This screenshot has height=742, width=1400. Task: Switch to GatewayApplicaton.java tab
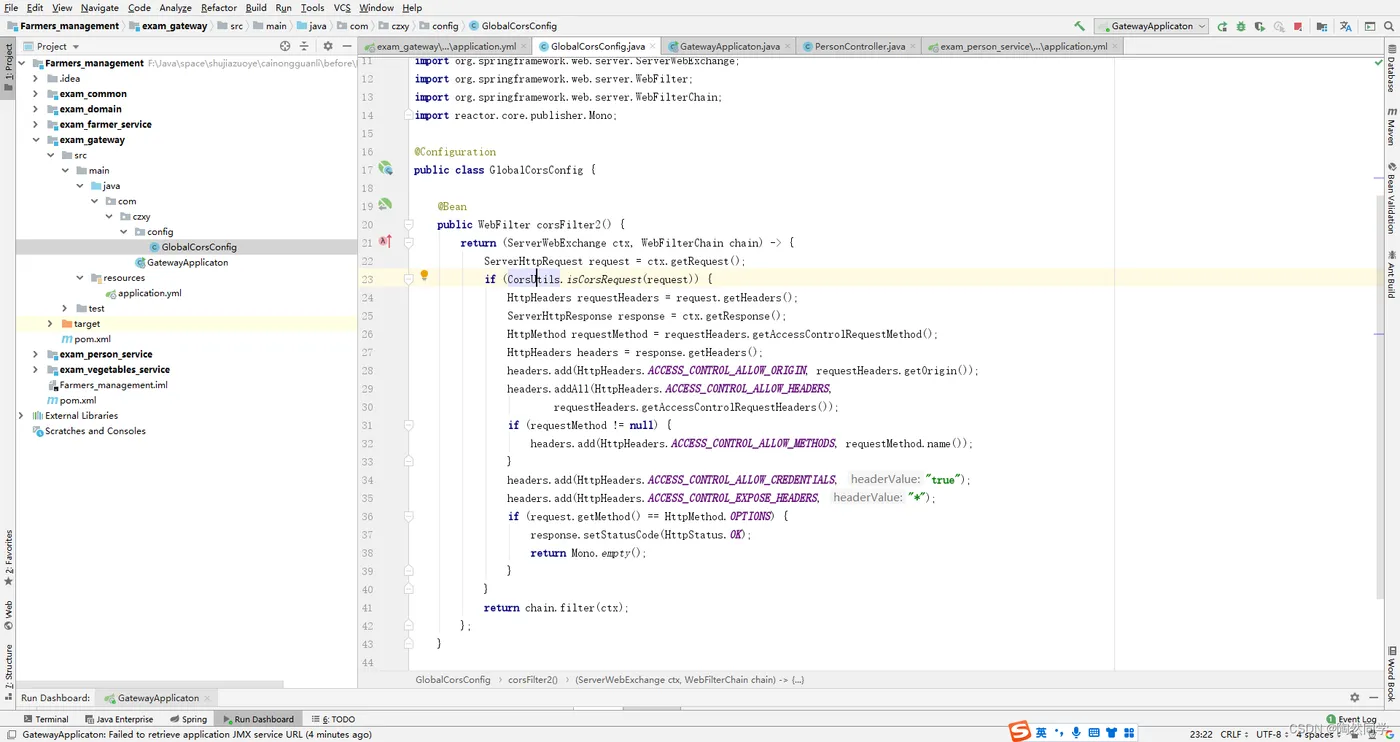click(x=730, y=46)
